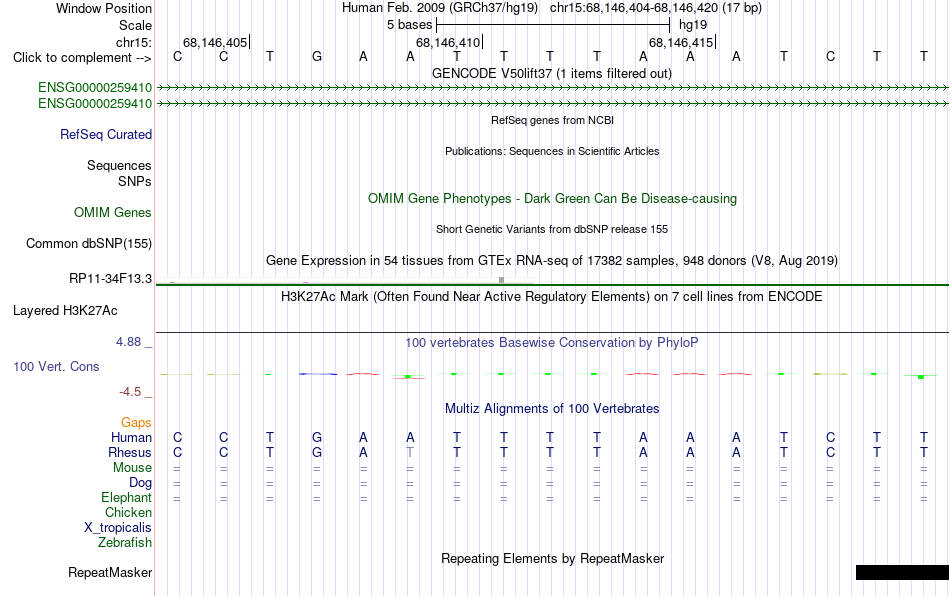This screenshot has width=950, height=596.
Task: Select the X_tropicalis alignment row label
Action: click(x=118, y=528)
